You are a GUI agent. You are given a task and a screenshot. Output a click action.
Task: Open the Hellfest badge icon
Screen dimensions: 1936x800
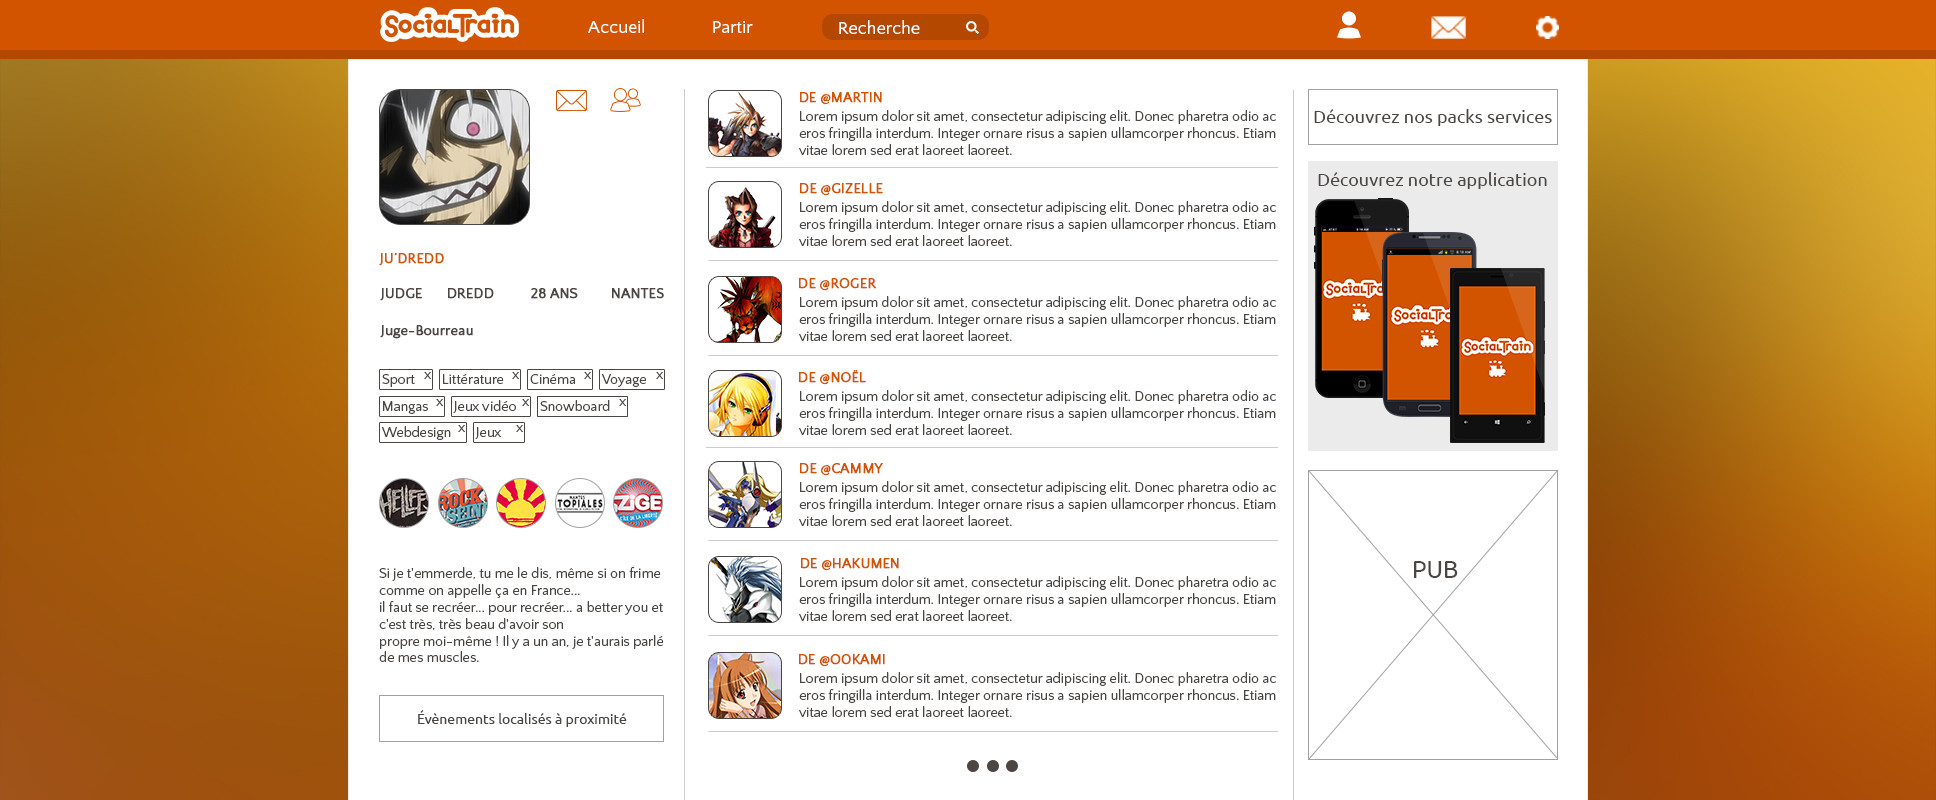click(x=404, y=503)
